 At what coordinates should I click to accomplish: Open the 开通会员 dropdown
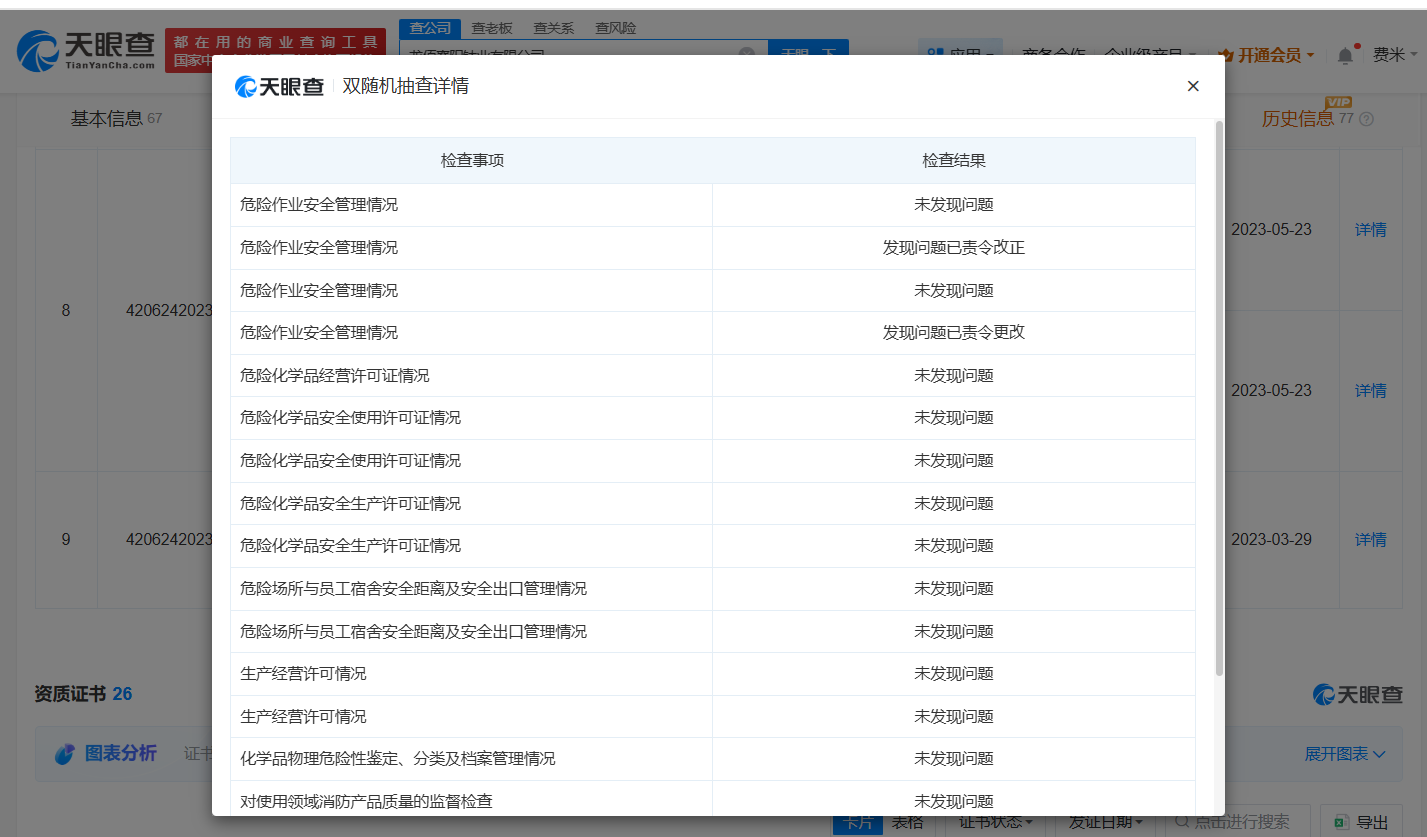(x=1266, y=55)
